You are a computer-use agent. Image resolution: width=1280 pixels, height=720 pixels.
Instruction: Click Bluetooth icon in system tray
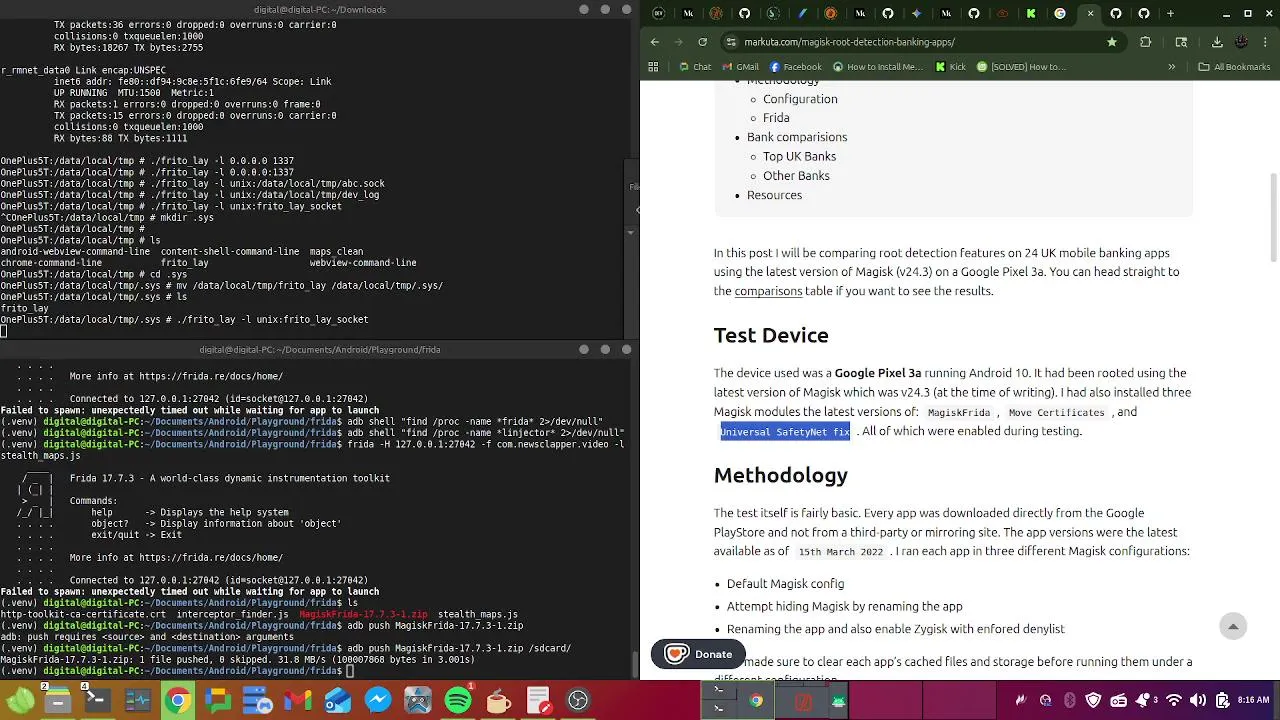coord(1069,700)
